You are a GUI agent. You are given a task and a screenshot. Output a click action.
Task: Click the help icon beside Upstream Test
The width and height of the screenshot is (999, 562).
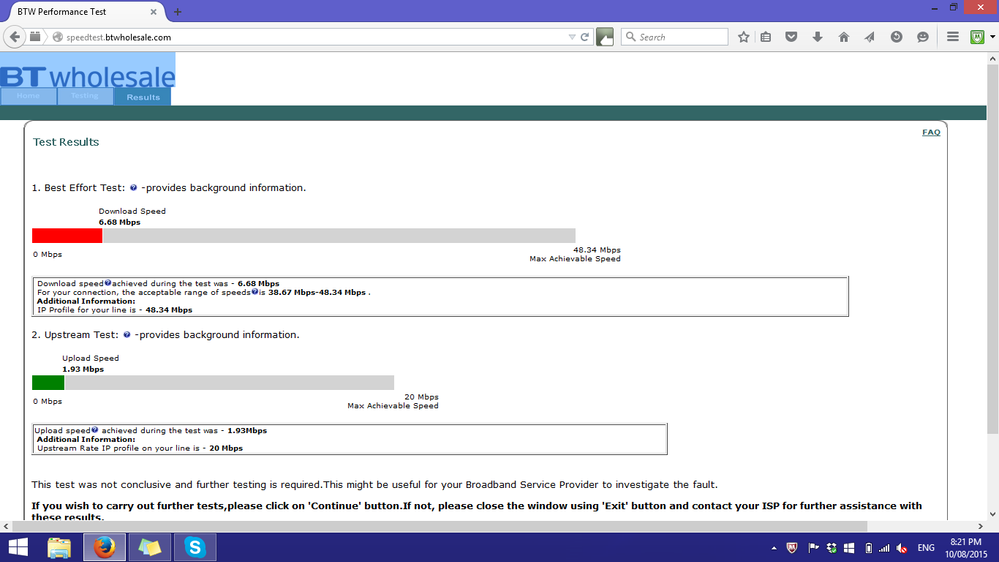point(127,335)
